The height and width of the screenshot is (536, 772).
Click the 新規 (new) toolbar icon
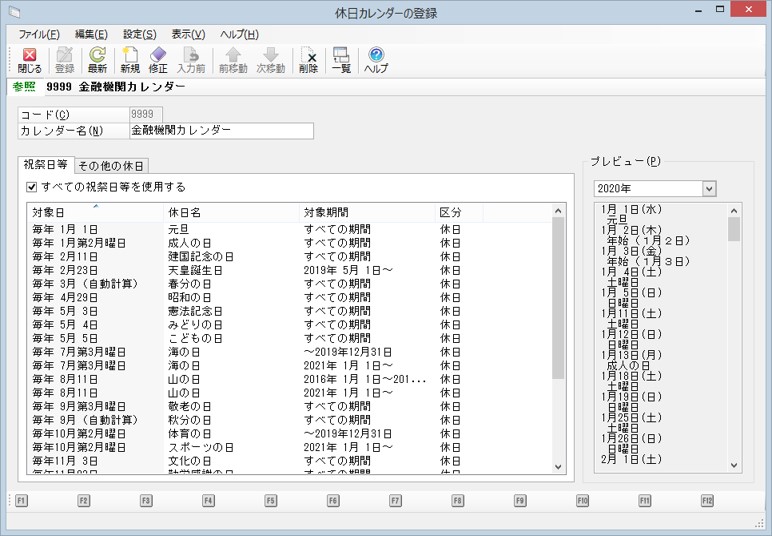(x=130, y=61)
